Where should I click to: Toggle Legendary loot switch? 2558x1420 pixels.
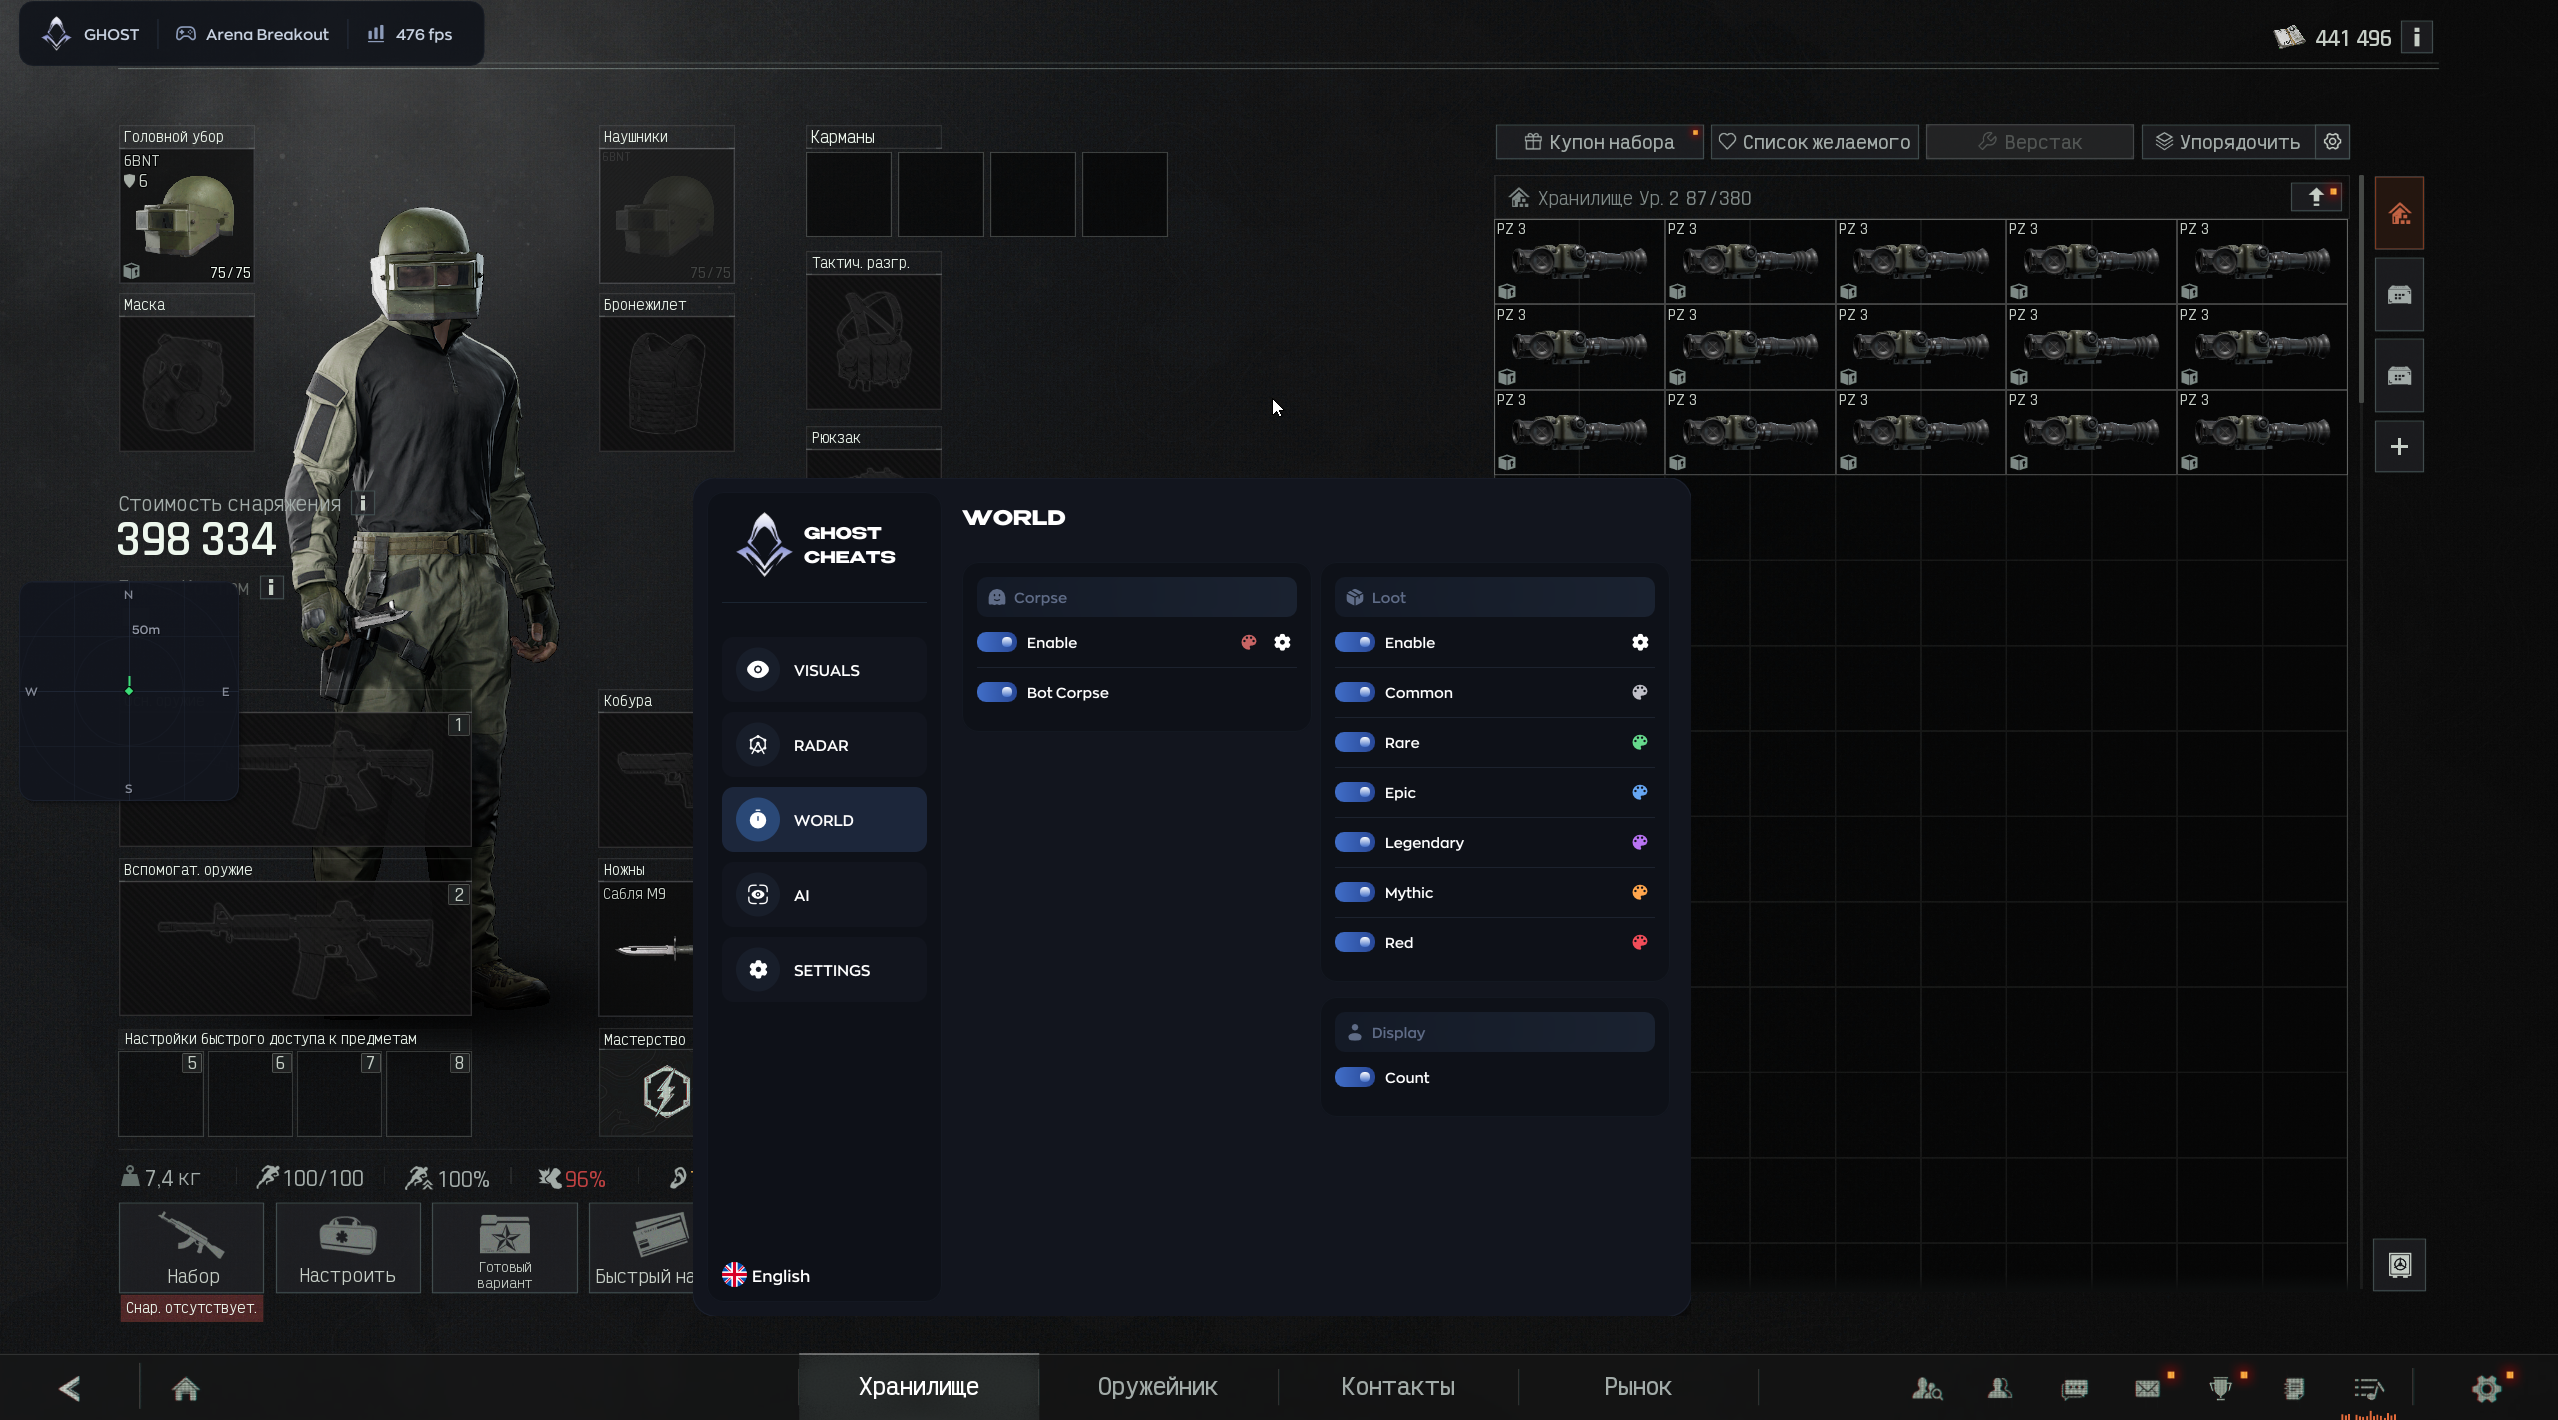1354,842
